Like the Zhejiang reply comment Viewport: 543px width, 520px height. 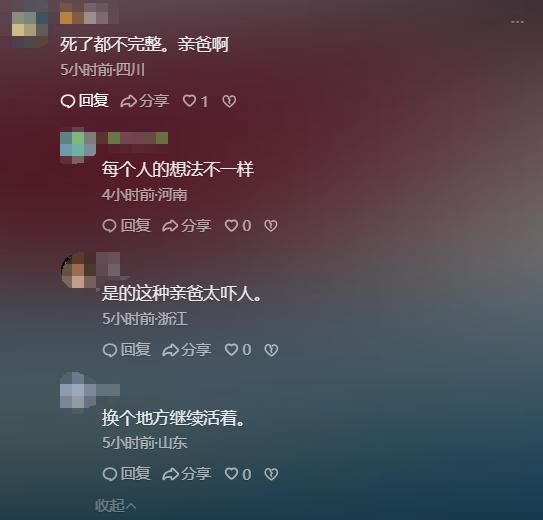238,350
